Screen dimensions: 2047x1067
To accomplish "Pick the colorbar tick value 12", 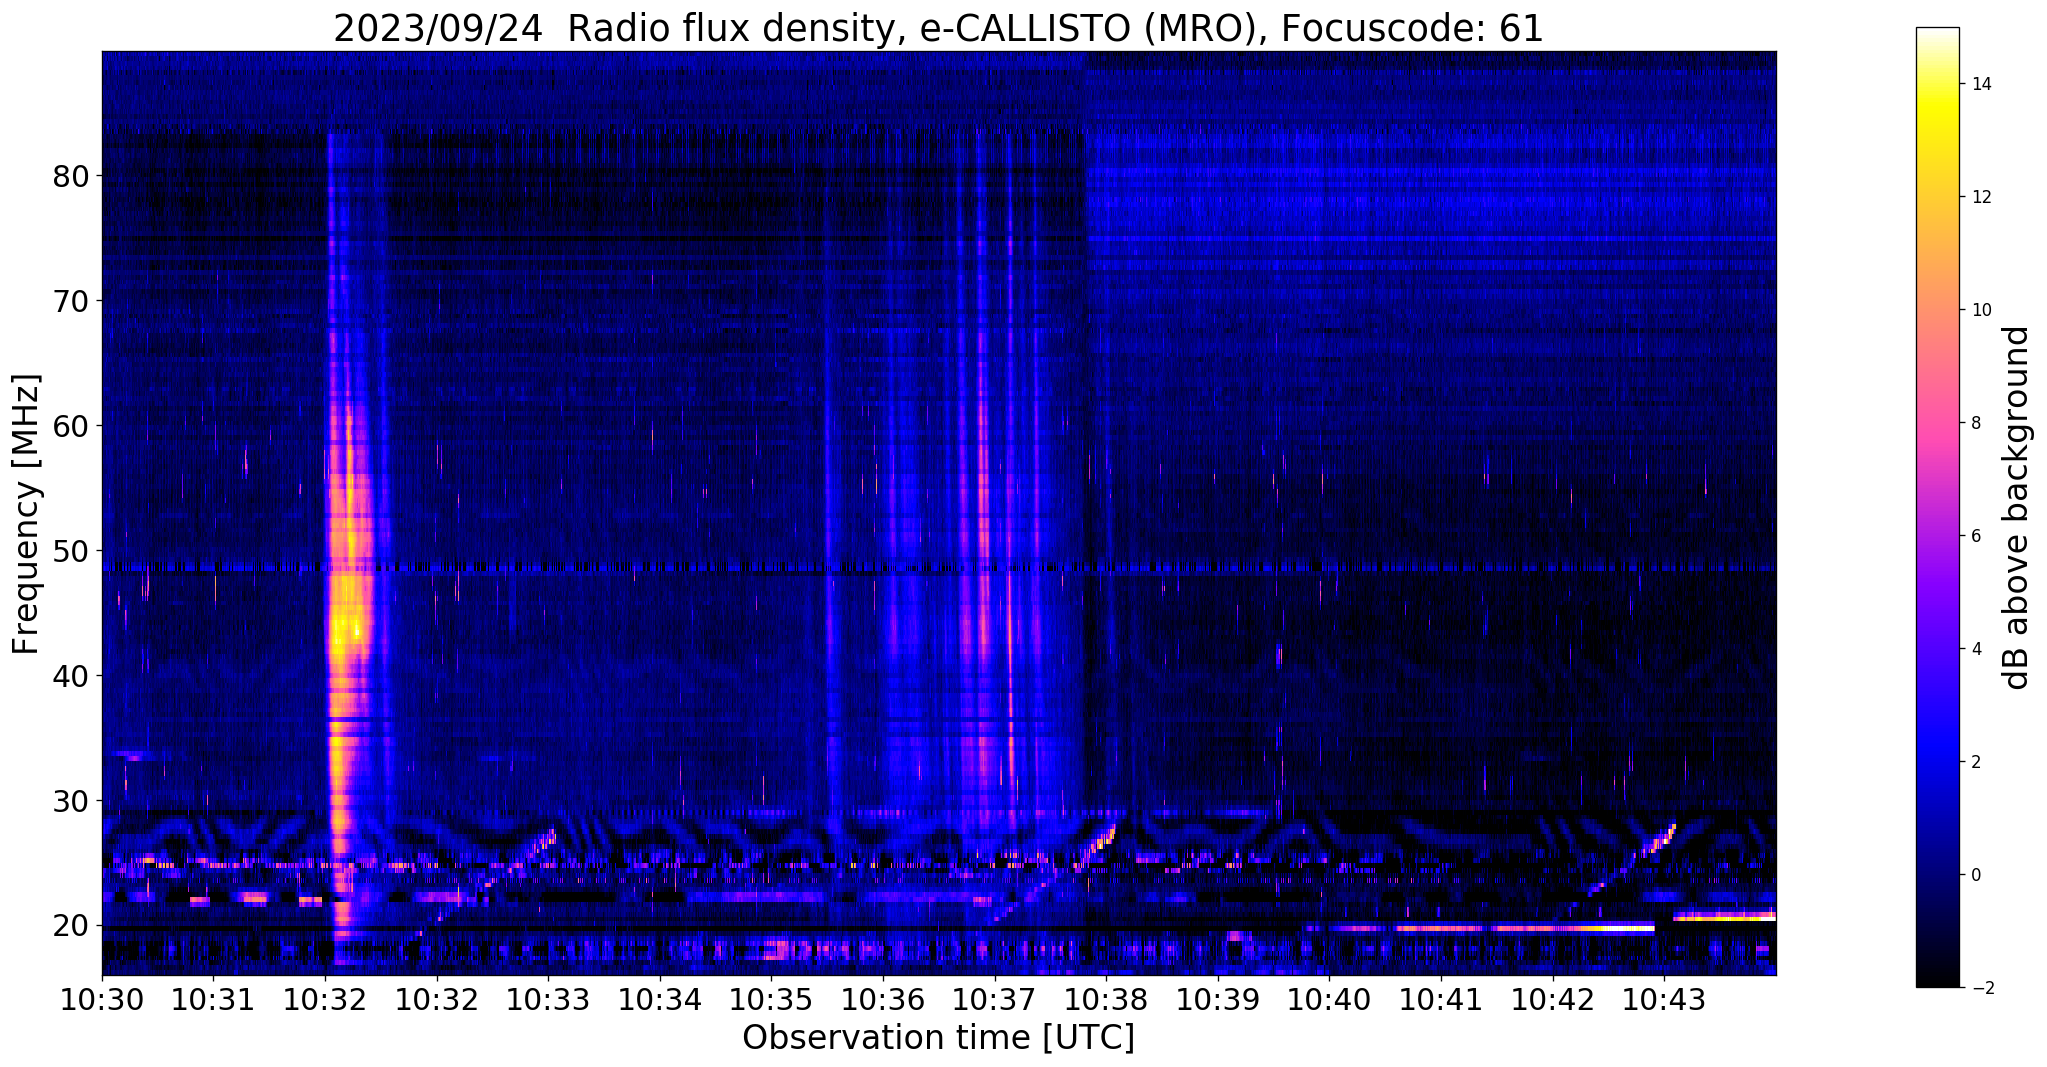I will pyautogui.click(x=1981, y=197).
